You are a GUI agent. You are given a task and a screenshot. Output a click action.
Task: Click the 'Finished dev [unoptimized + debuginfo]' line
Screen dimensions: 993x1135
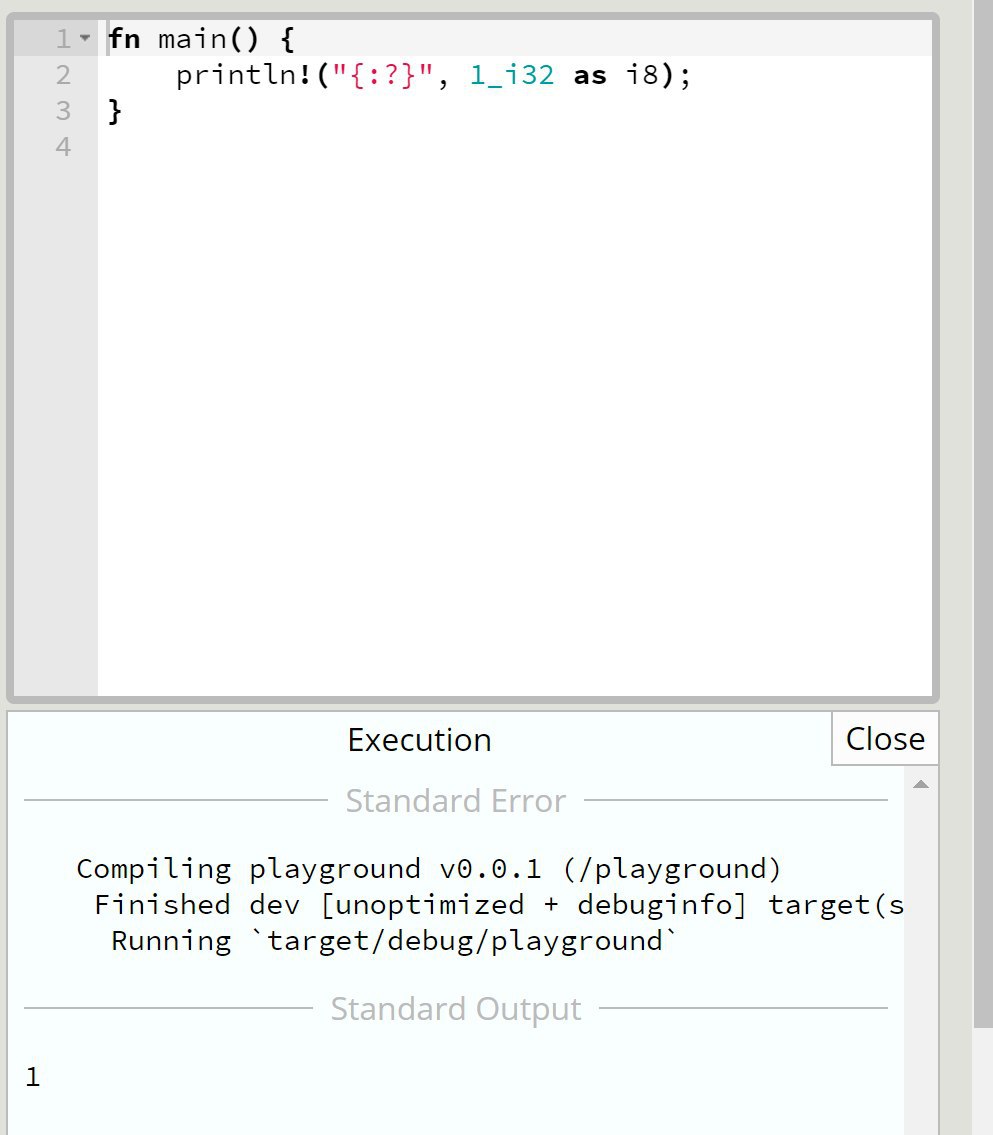tap(499, 905)
